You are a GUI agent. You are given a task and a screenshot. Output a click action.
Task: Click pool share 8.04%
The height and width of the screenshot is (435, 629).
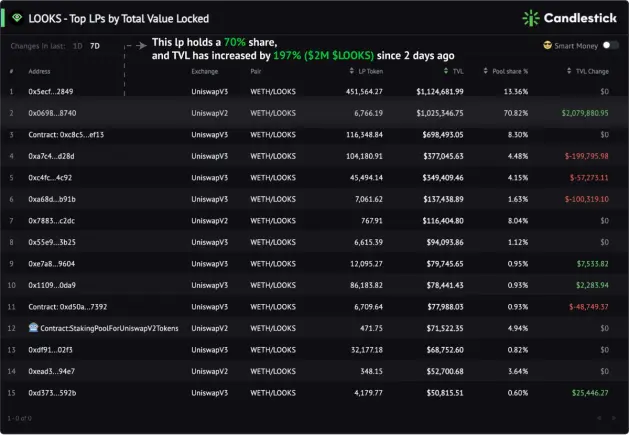518,221
